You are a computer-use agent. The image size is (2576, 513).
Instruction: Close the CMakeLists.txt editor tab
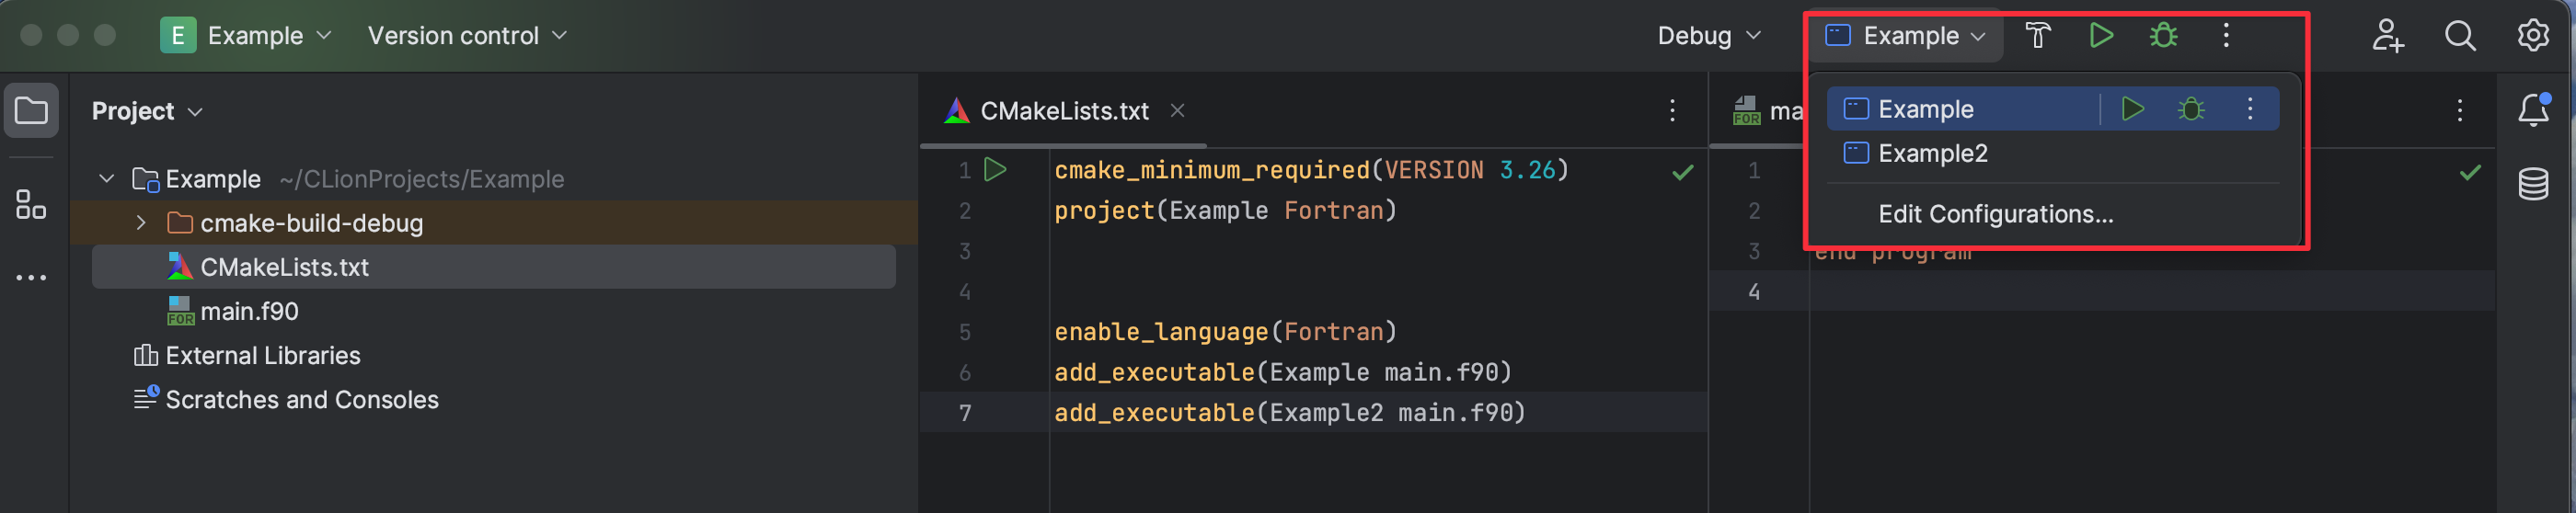pos(1177,111)
